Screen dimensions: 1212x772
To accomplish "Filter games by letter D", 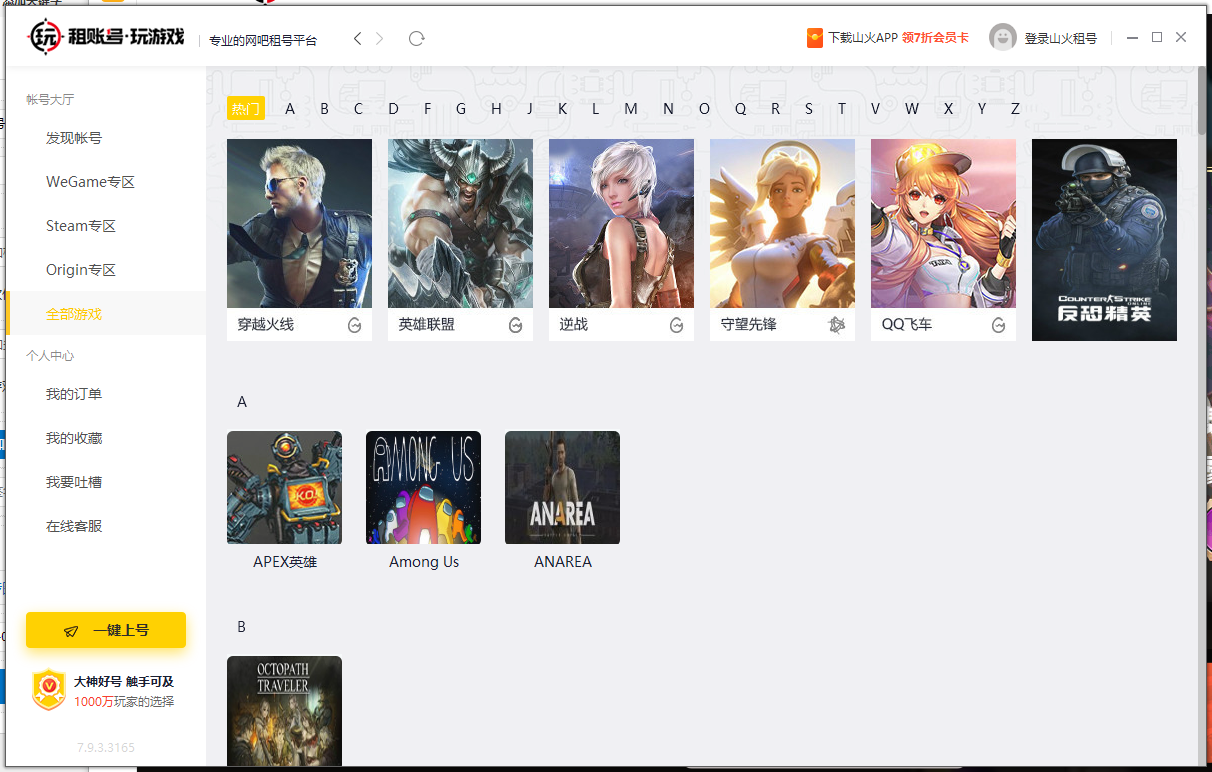I will pos(393,109).
